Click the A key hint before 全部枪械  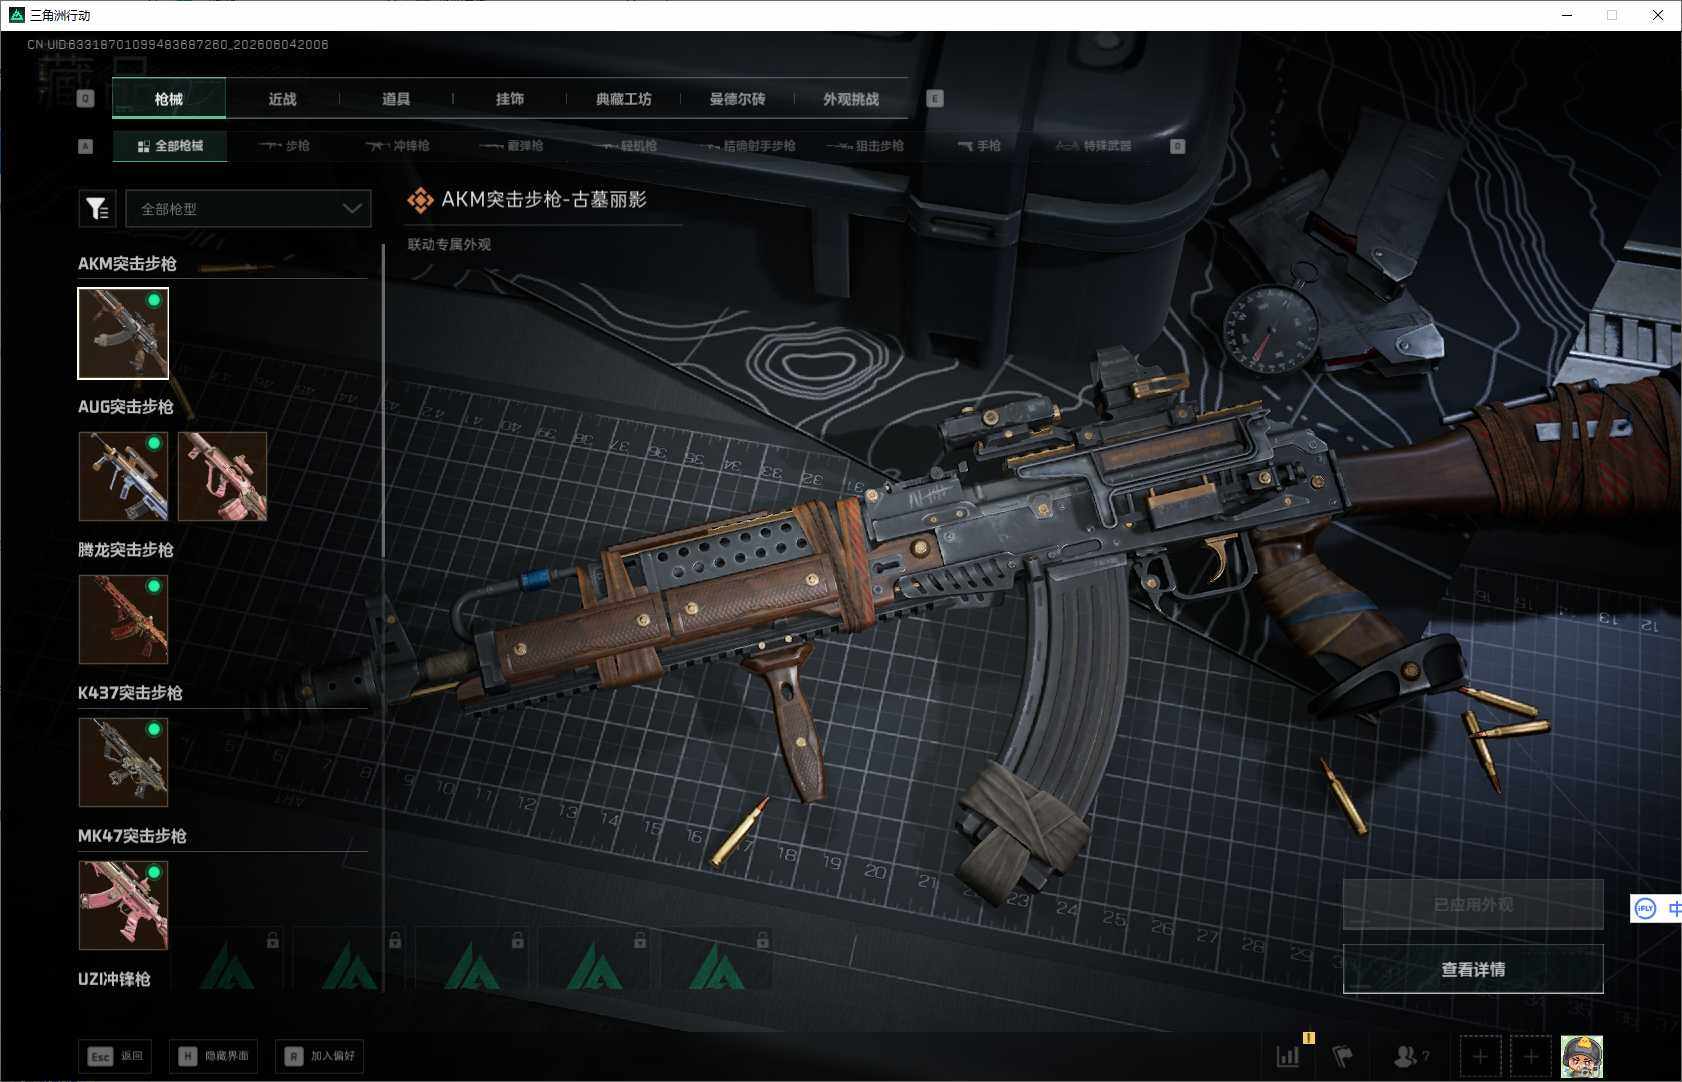tap(85, 146)
